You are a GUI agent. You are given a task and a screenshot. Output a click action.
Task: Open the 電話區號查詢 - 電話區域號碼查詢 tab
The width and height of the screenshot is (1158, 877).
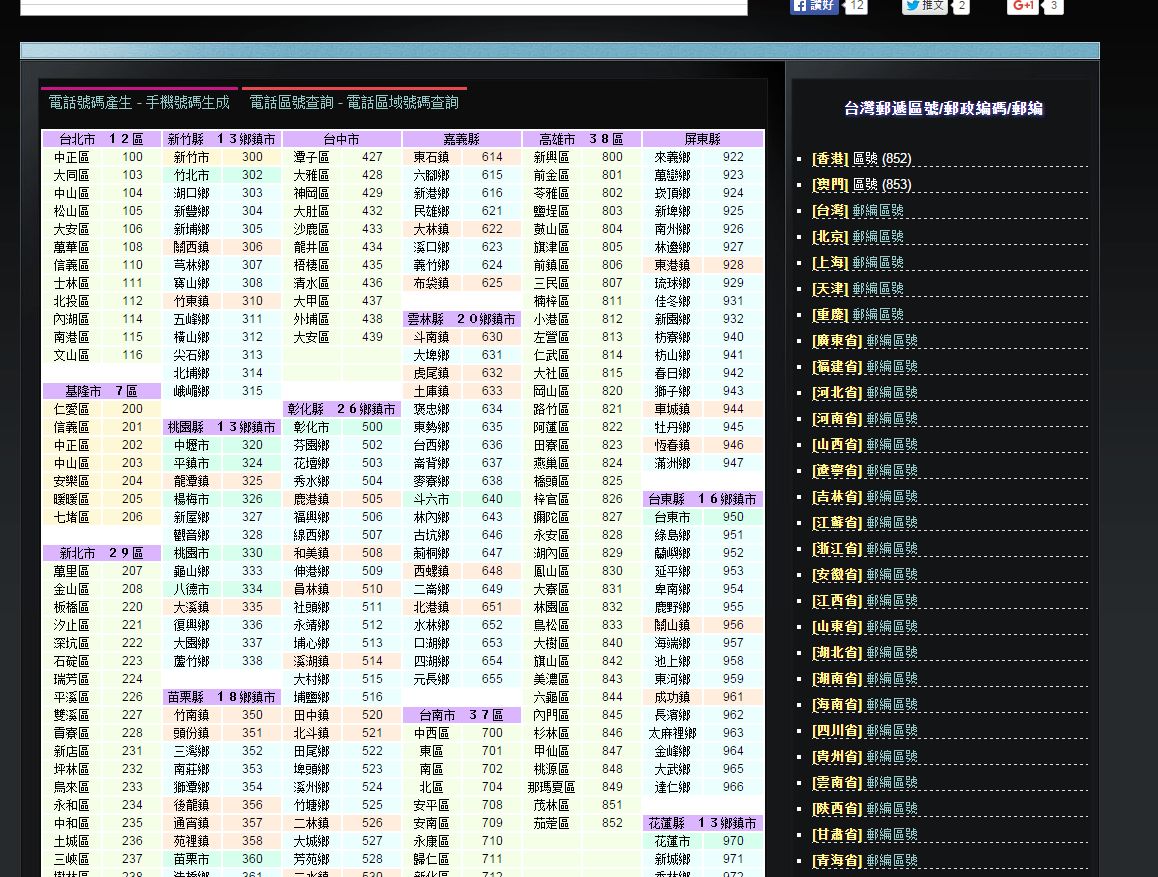click(354, 102)
